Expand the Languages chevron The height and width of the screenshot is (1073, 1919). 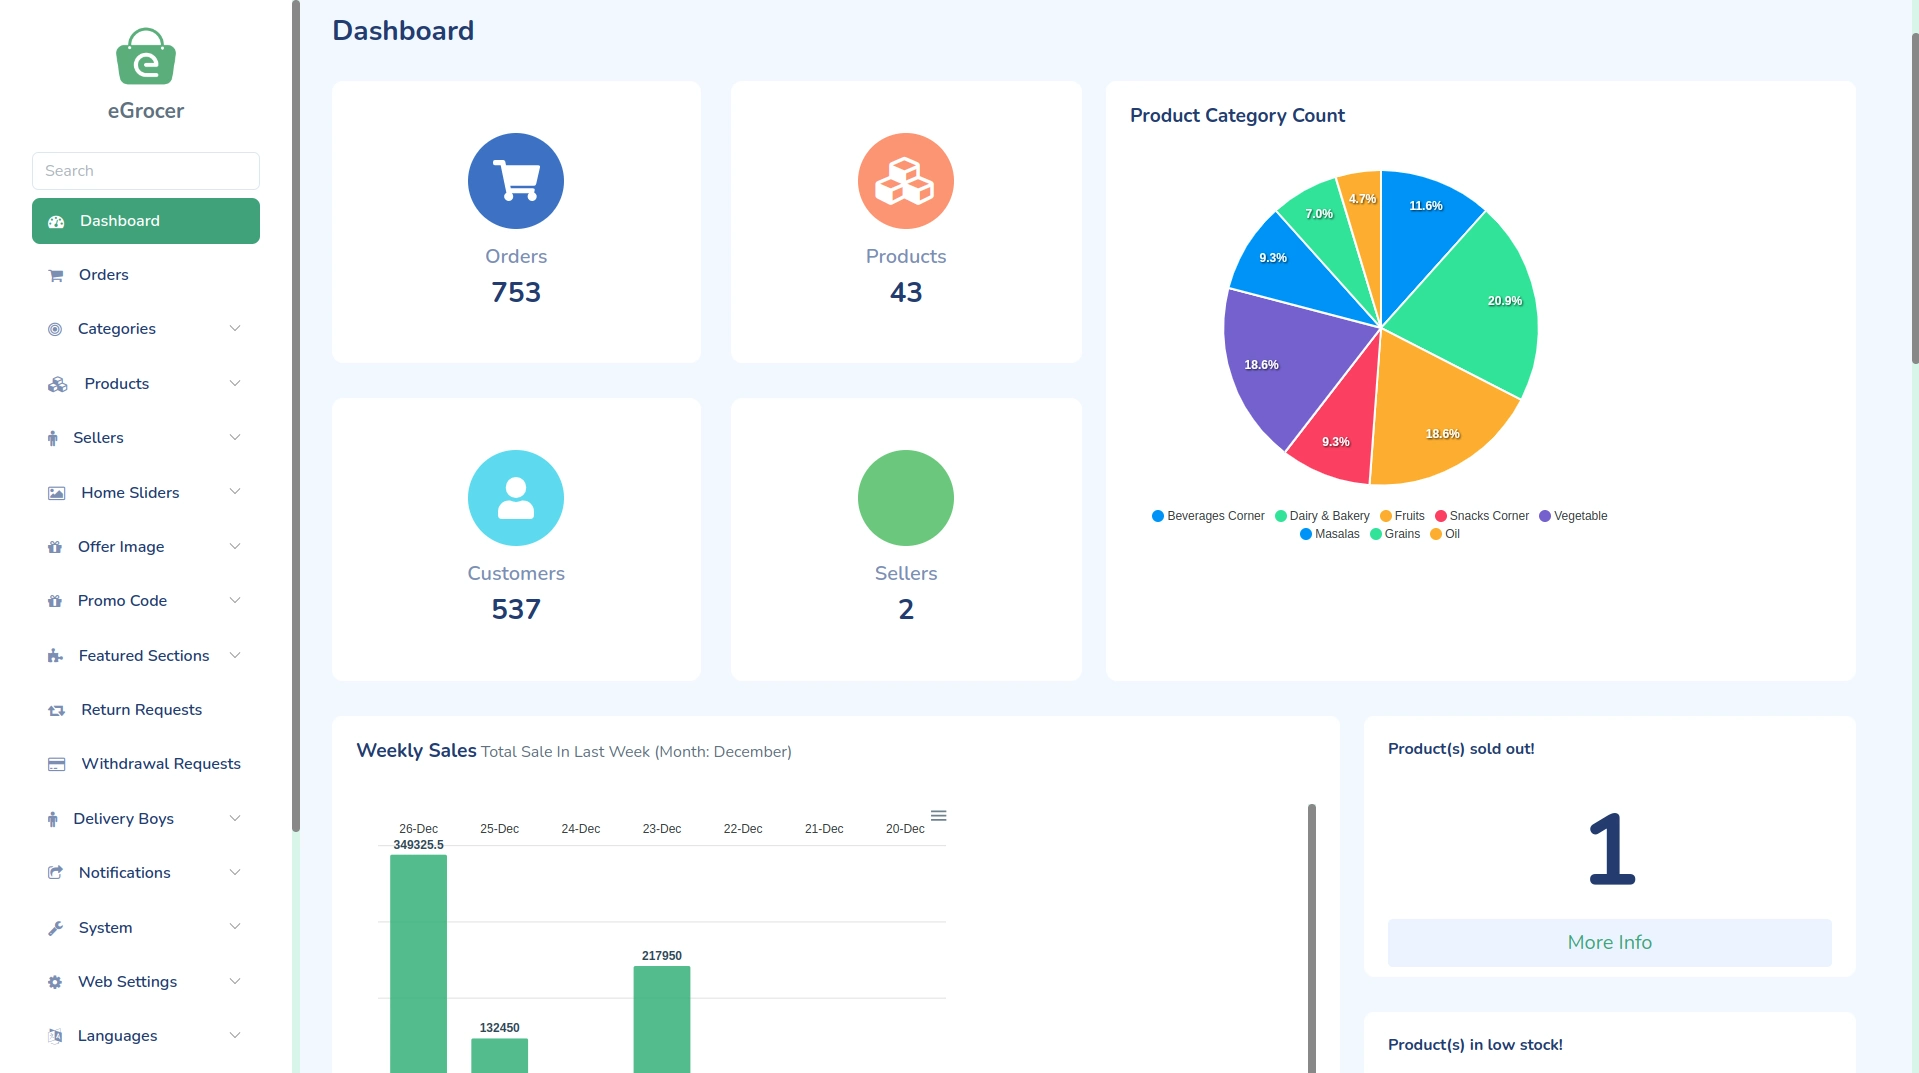[235, 1035]
